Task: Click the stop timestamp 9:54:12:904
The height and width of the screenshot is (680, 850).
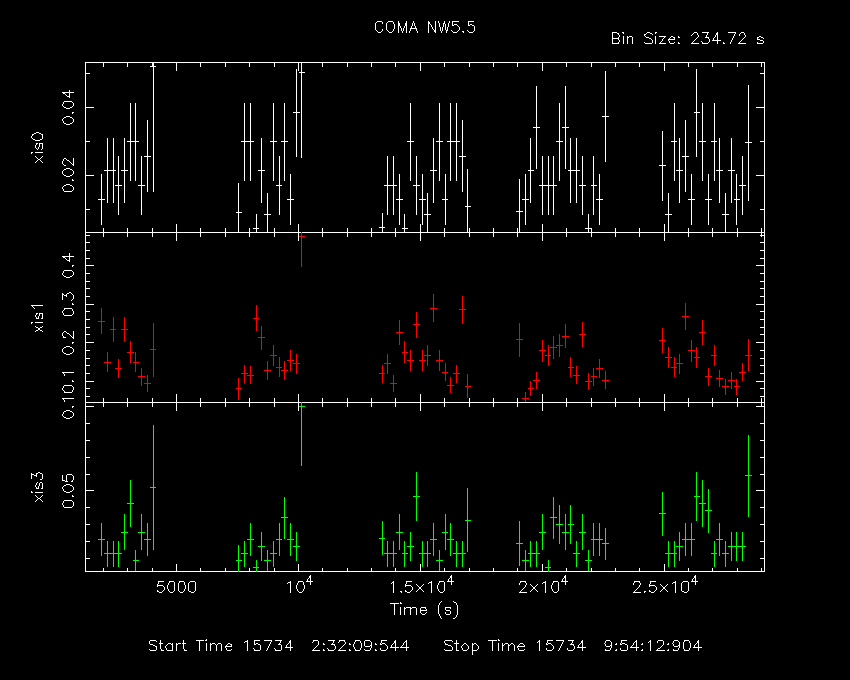Action: [x=653, y=646]
